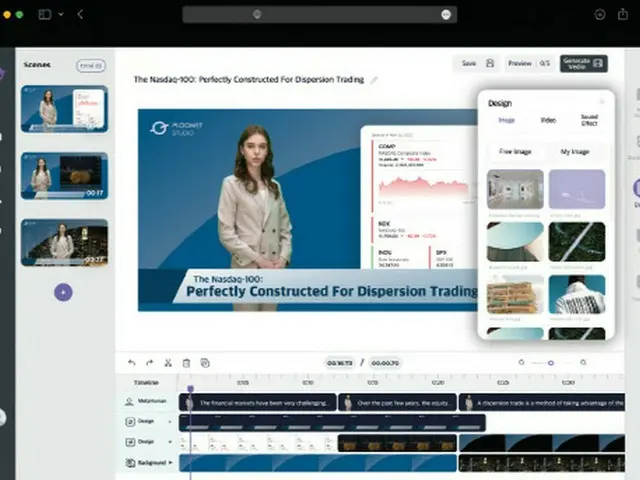Click the first Design track icon
The image size is (640, 480).
point(130,422)
